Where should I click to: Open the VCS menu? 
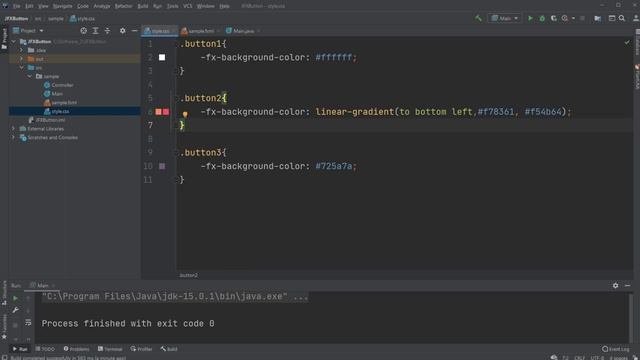point(187,6)
